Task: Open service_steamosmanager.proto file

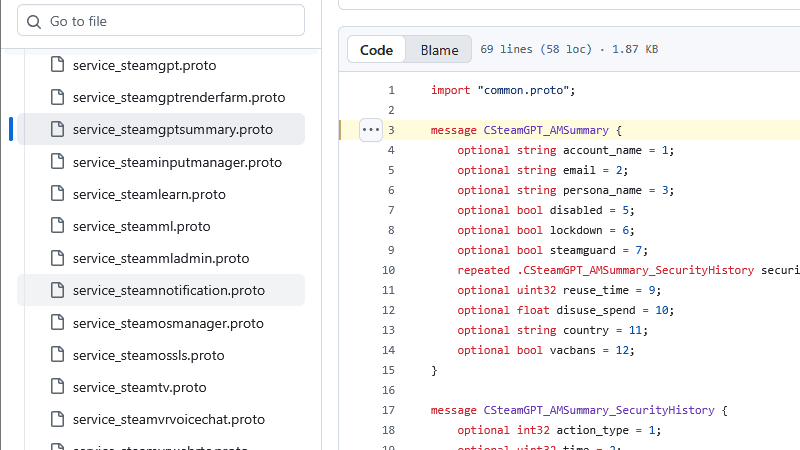Action: (x=168, y=323)
